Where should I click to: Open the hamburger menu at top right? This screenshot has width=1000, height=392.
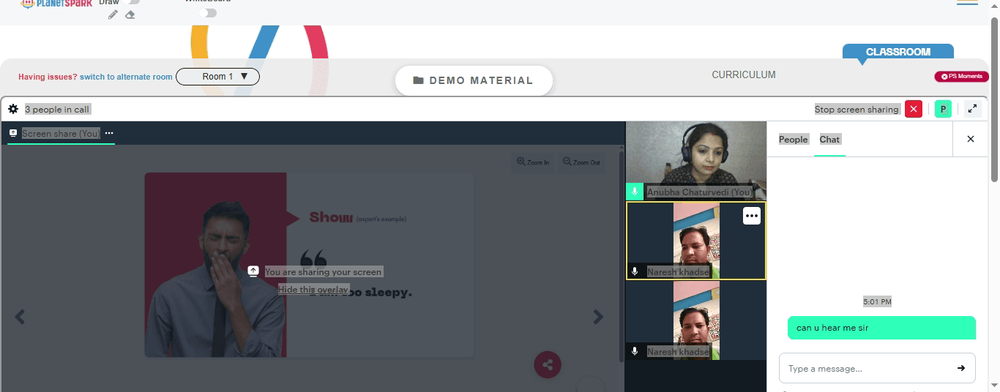[x=967, y=3]
